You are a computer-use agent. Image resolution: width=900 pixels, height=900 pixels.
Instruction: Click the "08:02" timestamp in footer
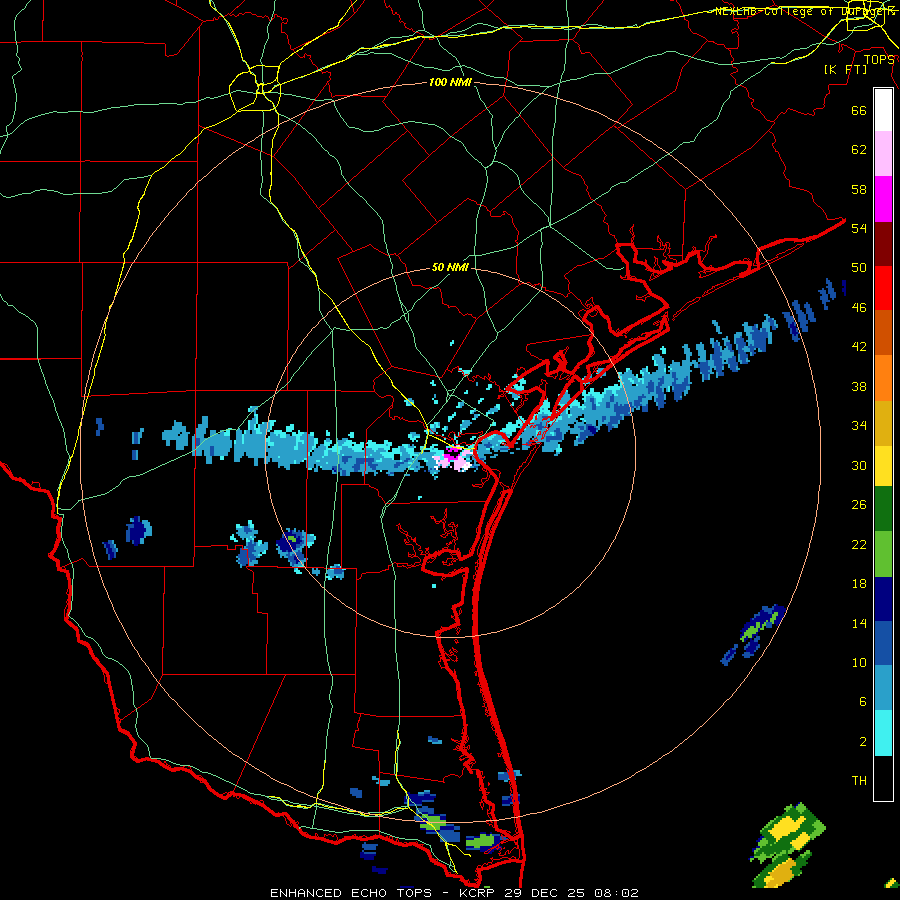coord(617,893)
